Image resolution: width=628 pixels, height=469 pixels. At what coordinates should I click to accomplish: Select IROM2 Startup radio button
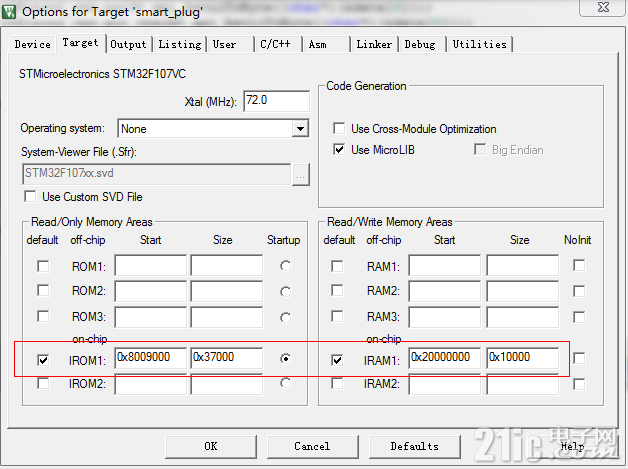[285, 383]
